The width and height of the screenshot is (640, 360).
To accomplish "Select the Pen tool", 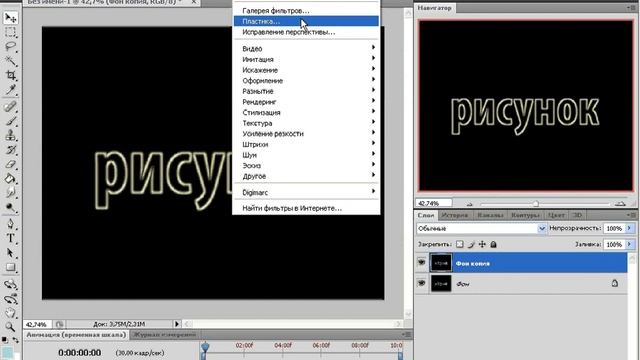I will 11,224.
